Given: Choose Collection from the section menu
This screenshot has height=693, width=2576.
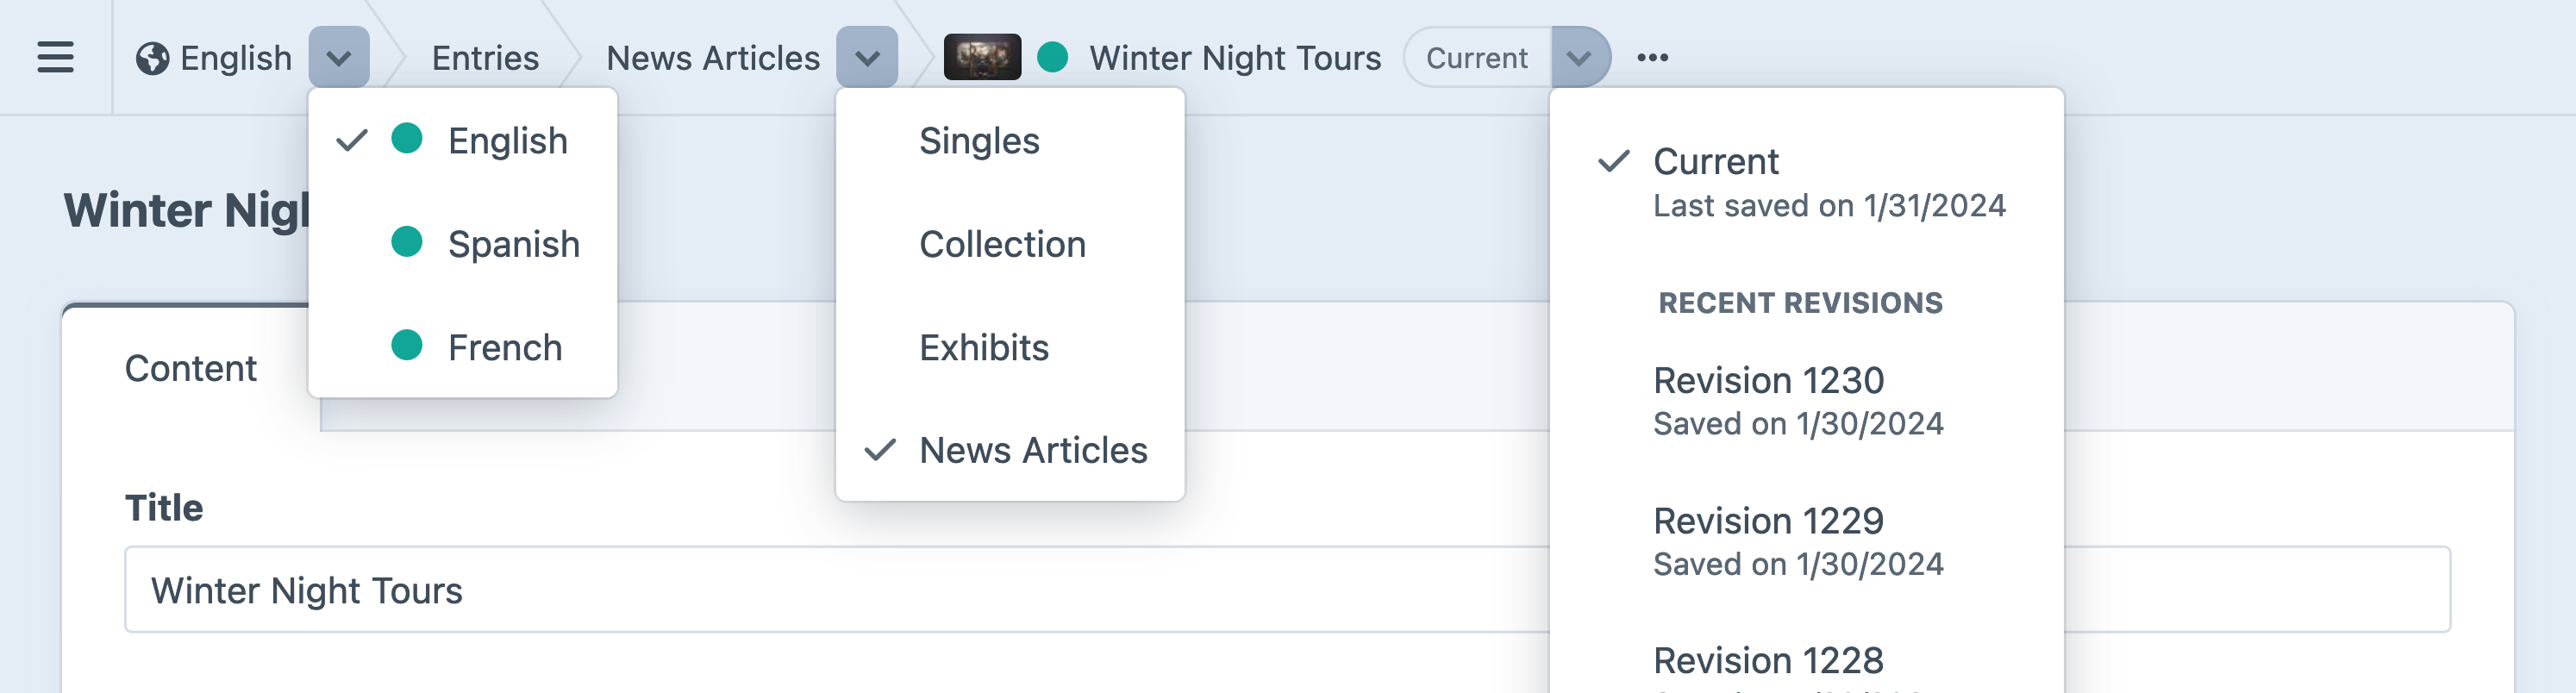Looking at the screenshot, I should coord(1002,244).
